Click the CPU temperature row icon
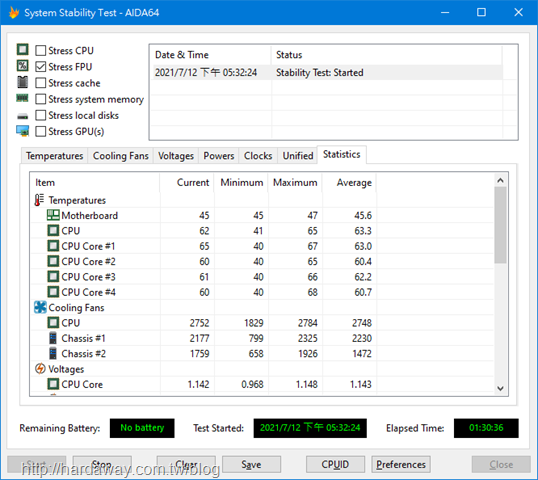The height and width of the screenshot is (480, 538). point(53,230)
